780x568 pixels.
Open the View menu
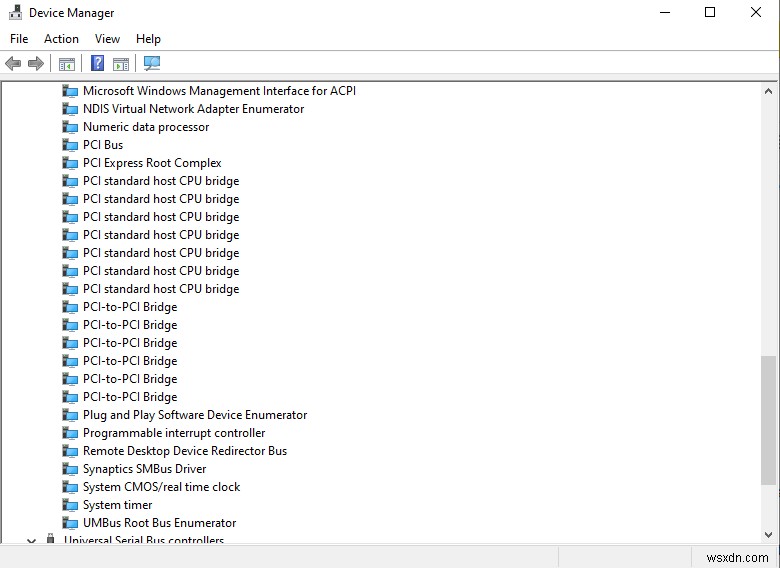pyautogui.click(x=107, y=39)
